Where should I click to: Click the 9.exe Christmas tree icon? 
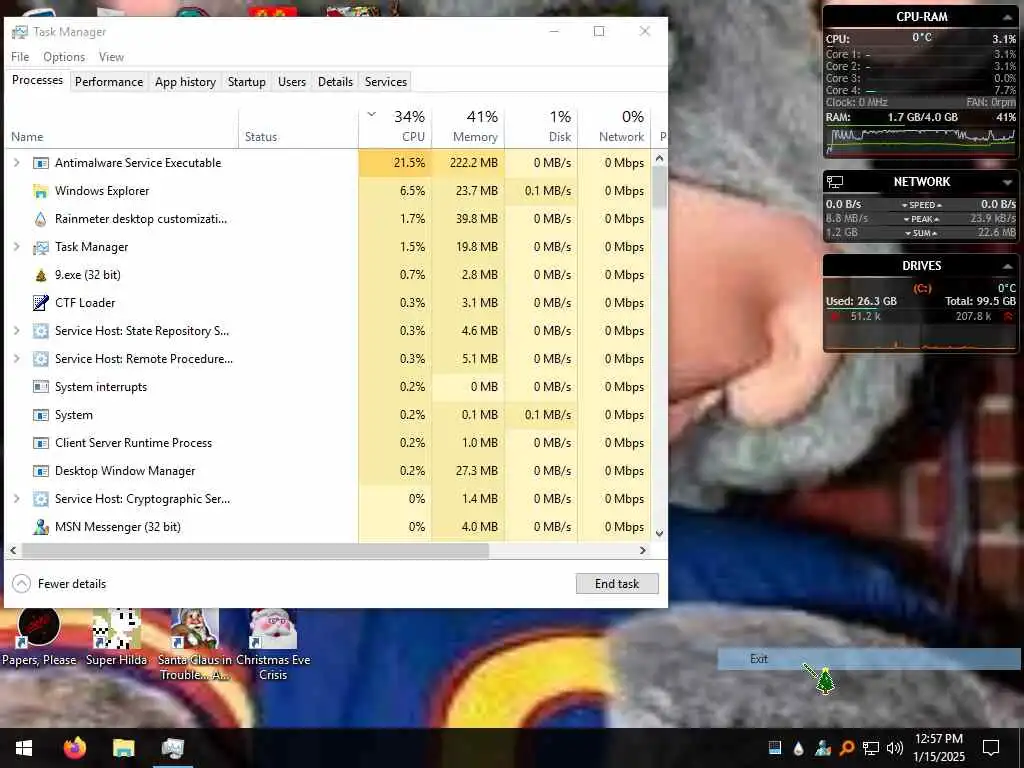click(x=40, y=275)
